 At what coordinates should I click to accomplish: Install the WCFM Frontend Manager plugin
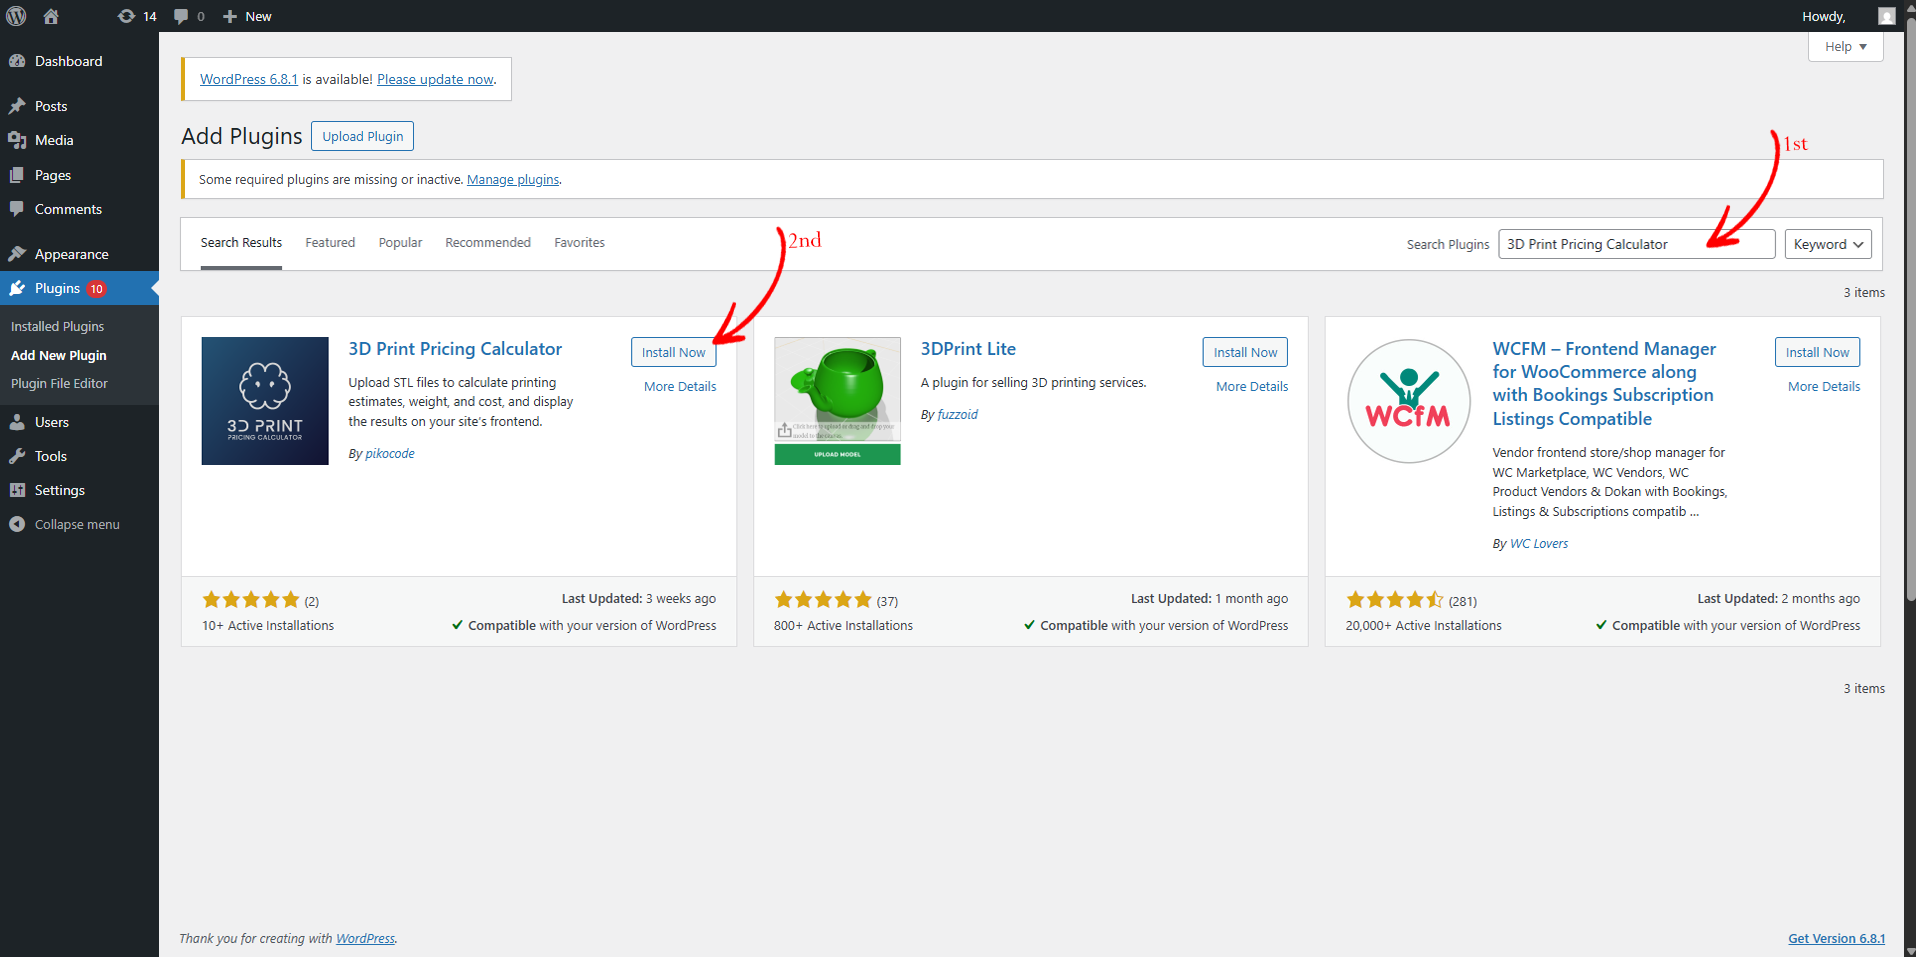tap(1817, 352)
